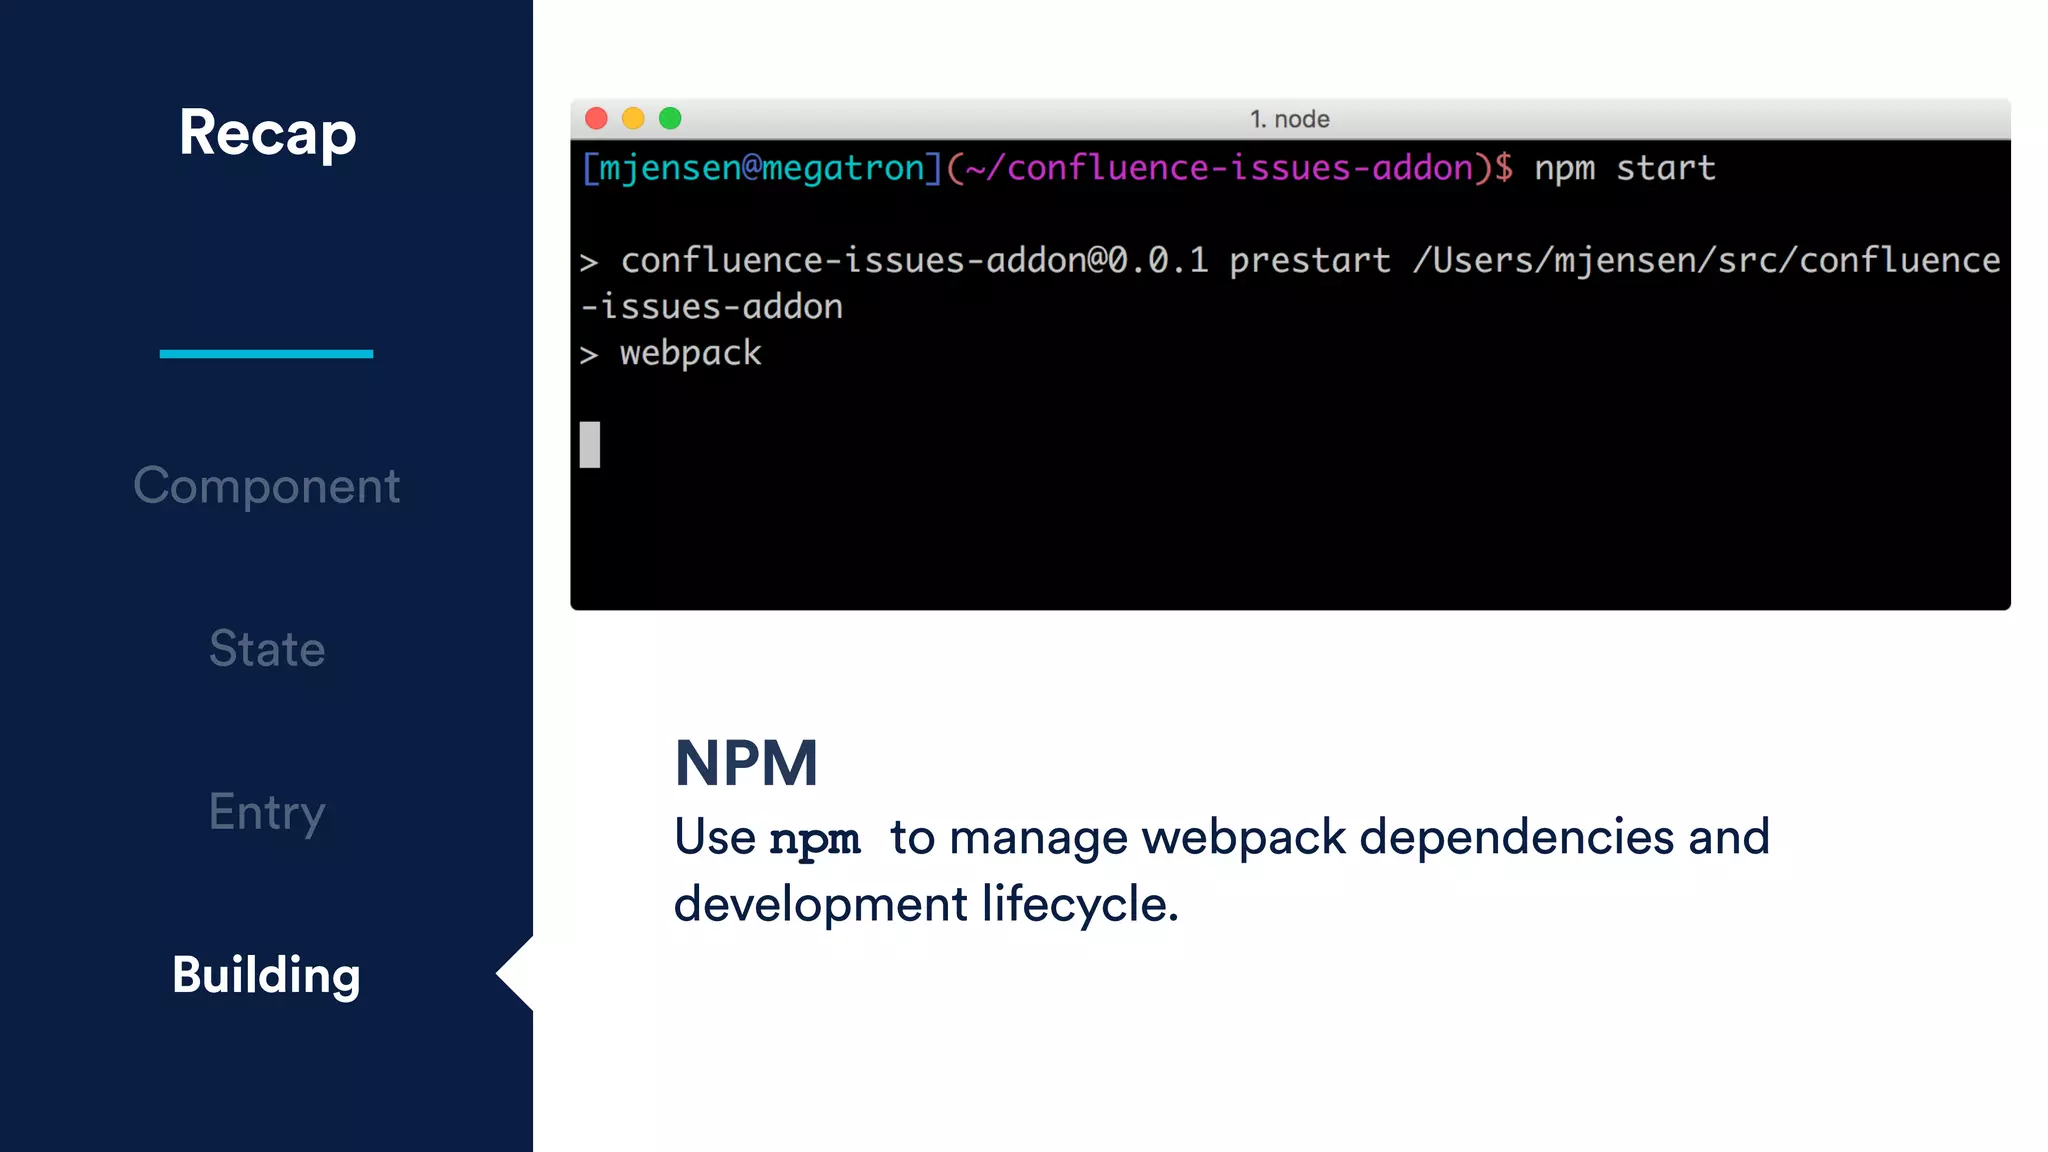Click the '[mjensen@megatron]' prompt text
Screen dimensions: 2048x1152
tap(762, 168)
